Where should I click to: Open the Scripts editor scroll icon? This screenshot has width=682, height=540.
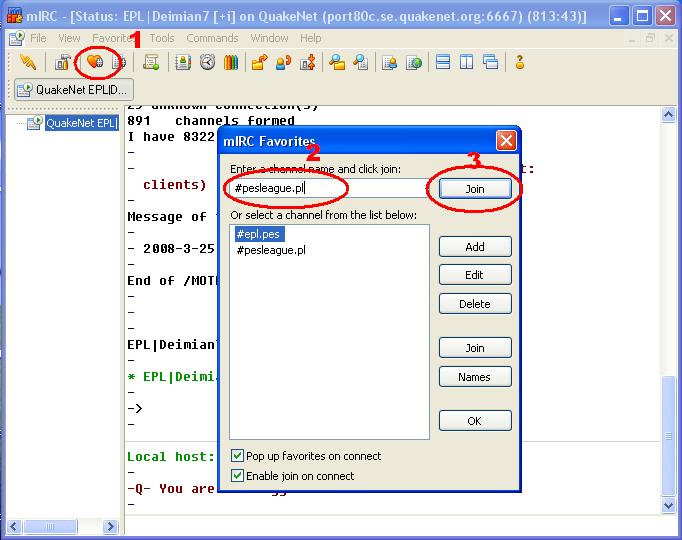click(151, 63)
